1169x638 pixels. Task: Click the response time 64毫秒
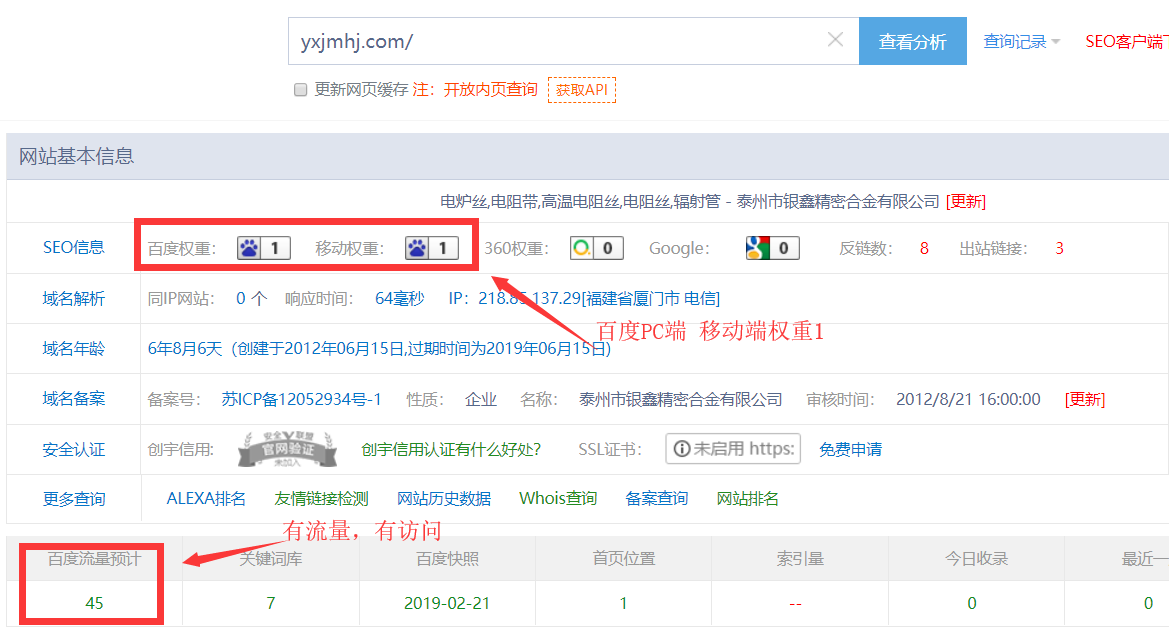click(400, 299)
